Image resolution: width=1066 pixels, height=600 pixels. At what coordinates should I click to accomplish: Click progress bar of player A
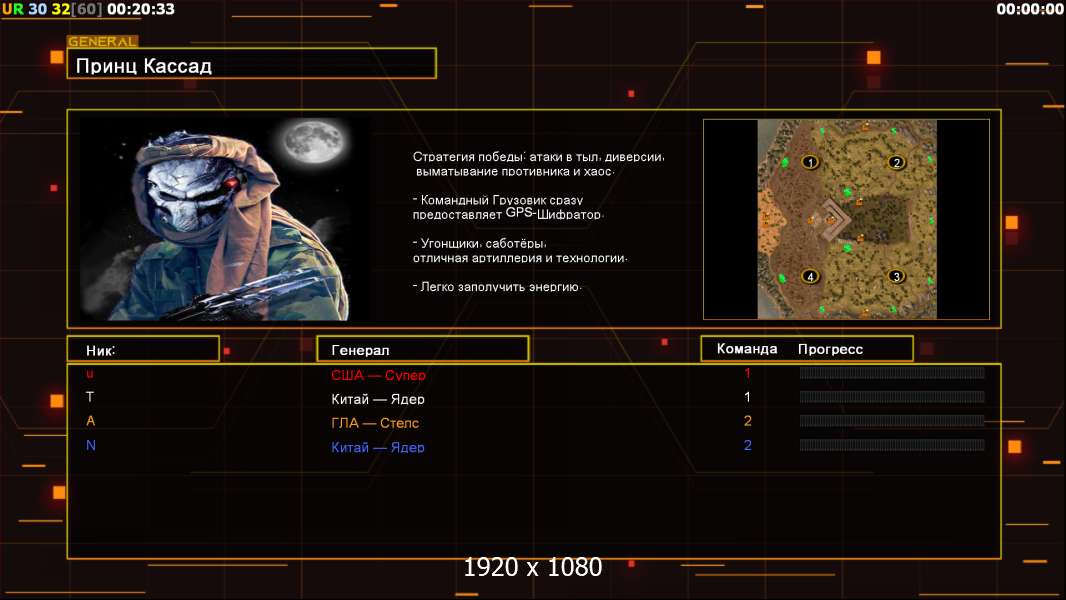892,421
